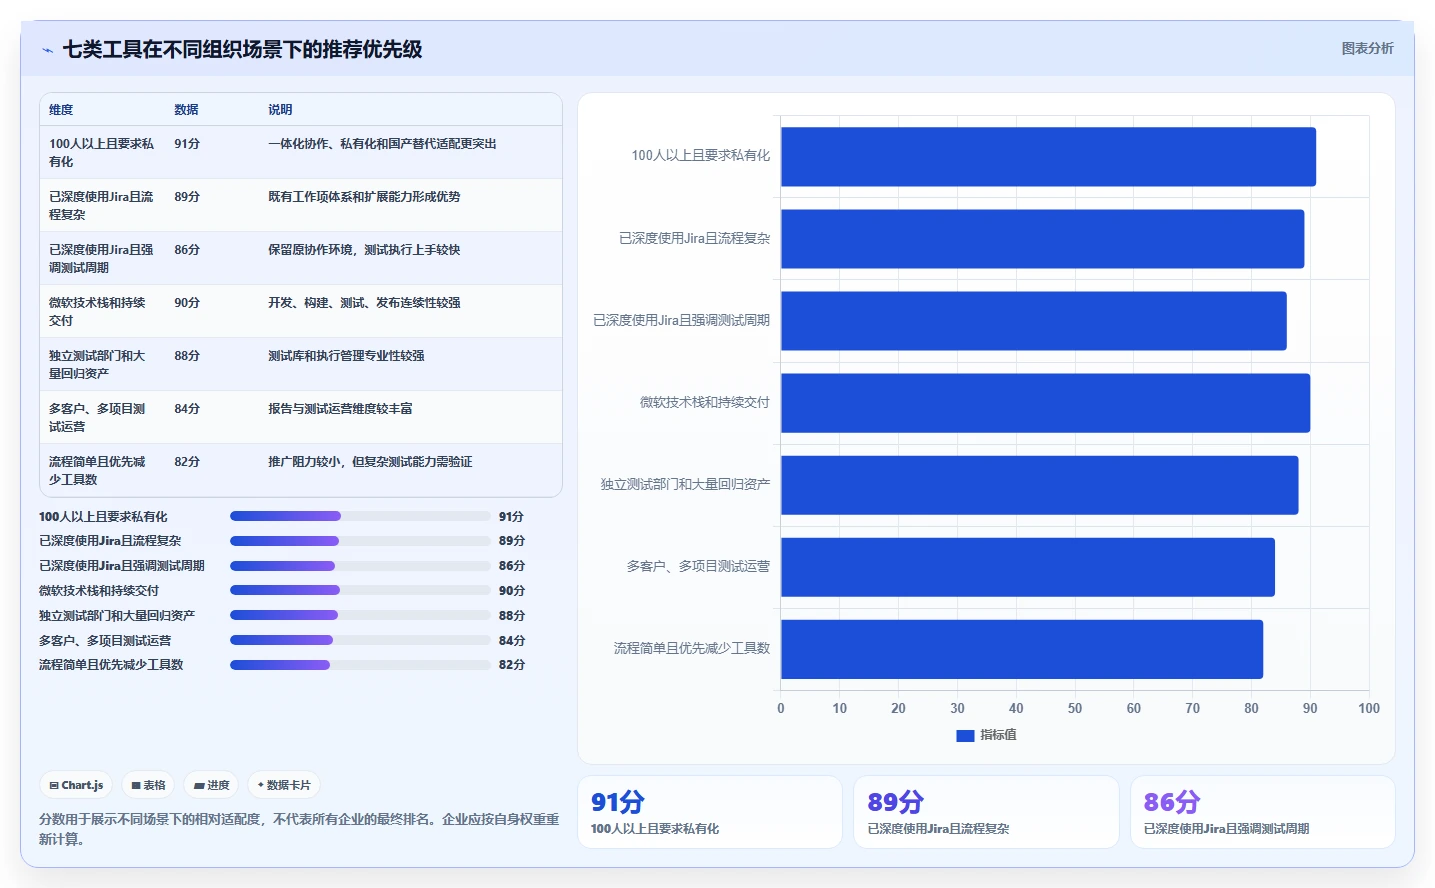The width and height of the screenshot is (1435, 888).
Task: Click the chart bar for 流程简单且优先减少工具数
Action: (x=1022, y=649)
